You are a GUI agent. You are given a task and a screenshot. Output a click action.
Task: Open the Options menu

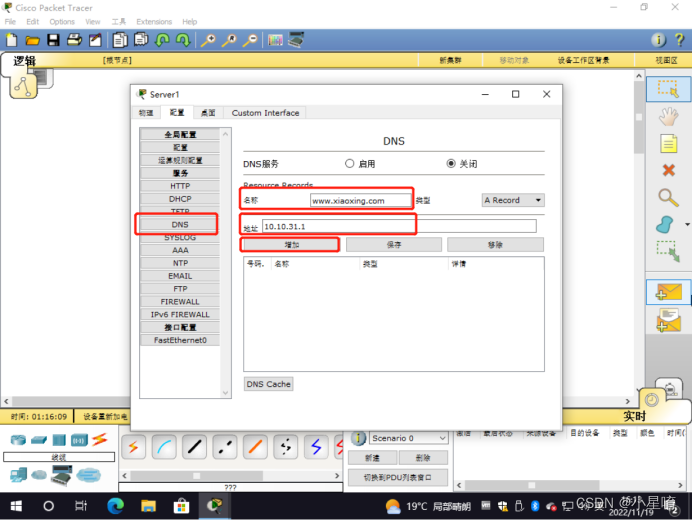tap(62, 22)
